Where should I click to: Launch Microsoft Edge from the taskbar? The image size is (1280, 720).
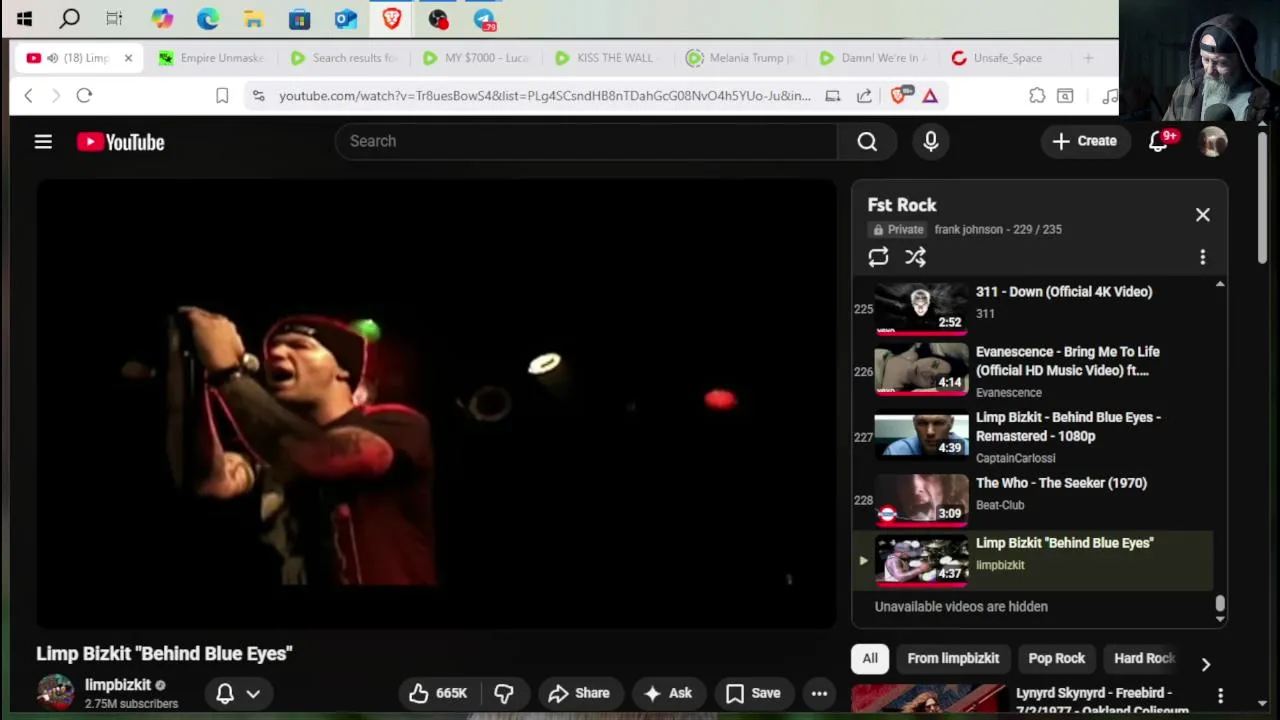point(208,19)
